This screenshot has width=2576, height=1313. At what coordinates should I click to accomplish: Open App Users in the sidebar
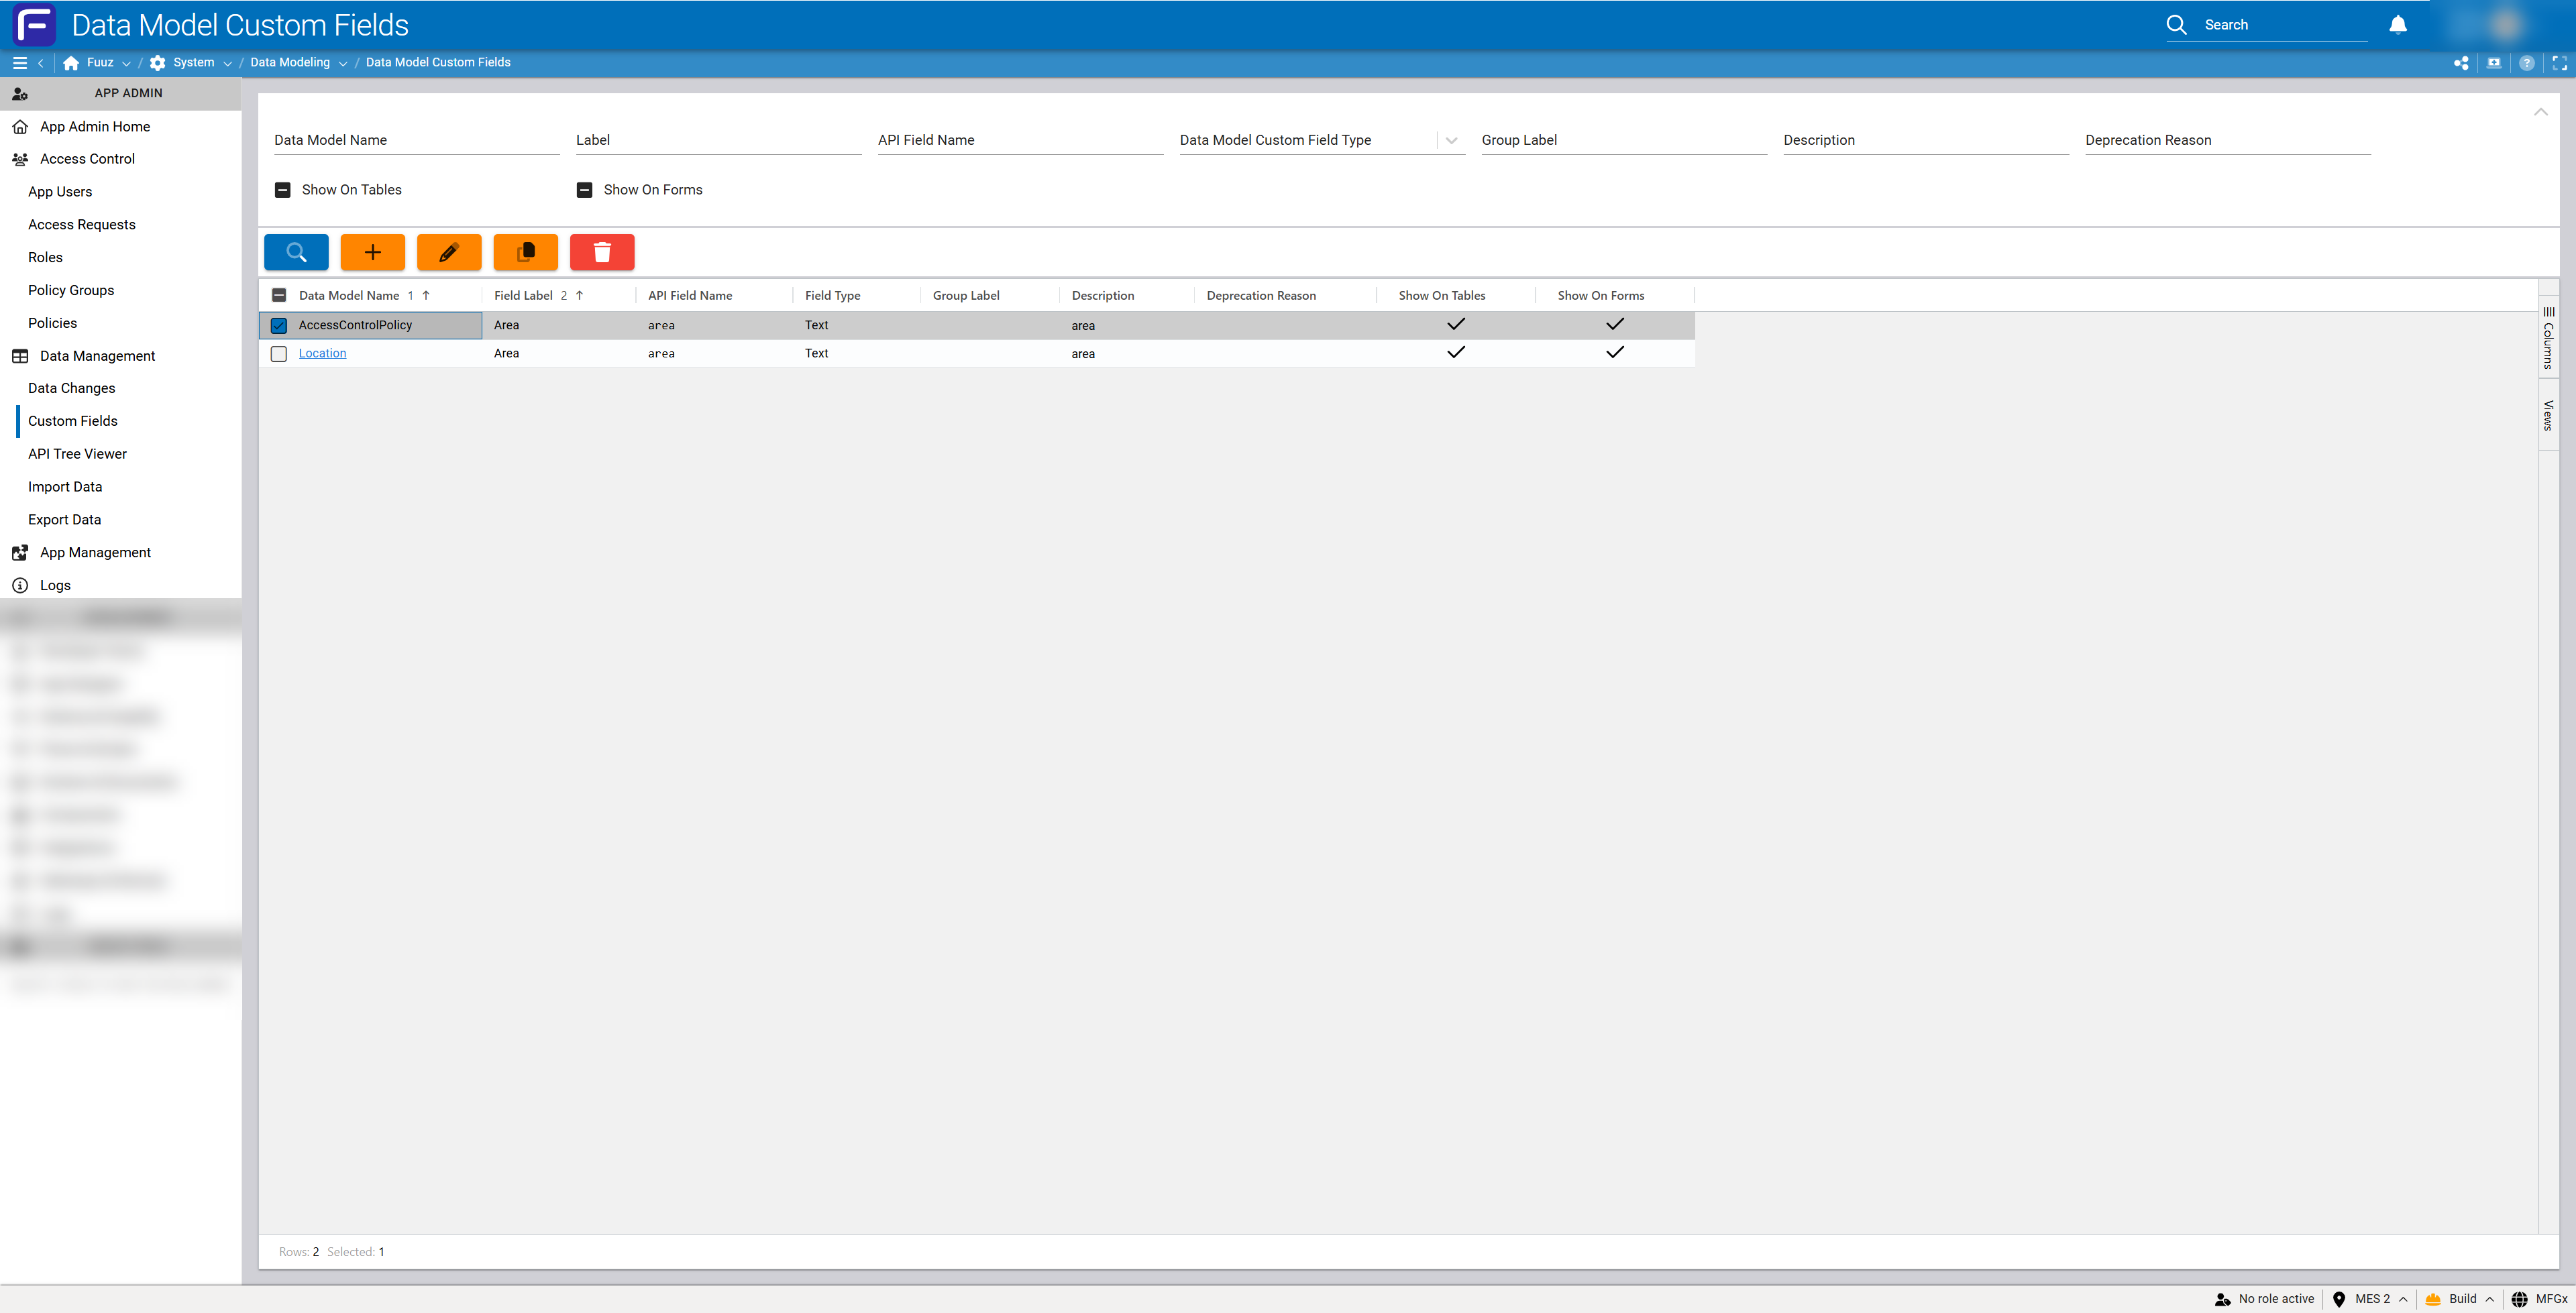pos(60,191)
